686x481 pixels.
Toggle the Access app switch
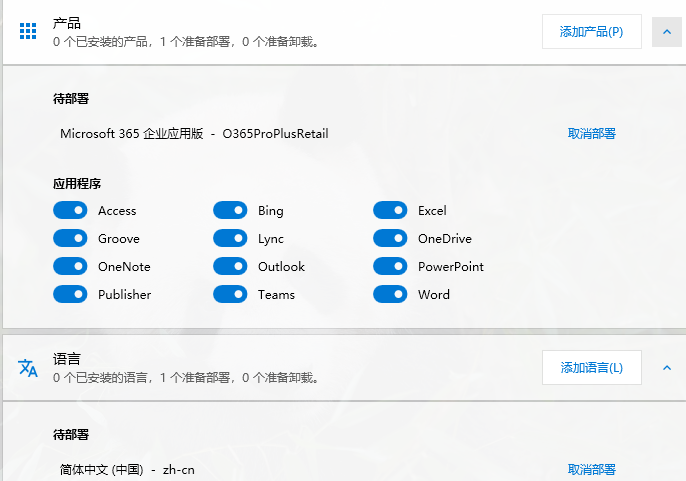pos(70,211)
